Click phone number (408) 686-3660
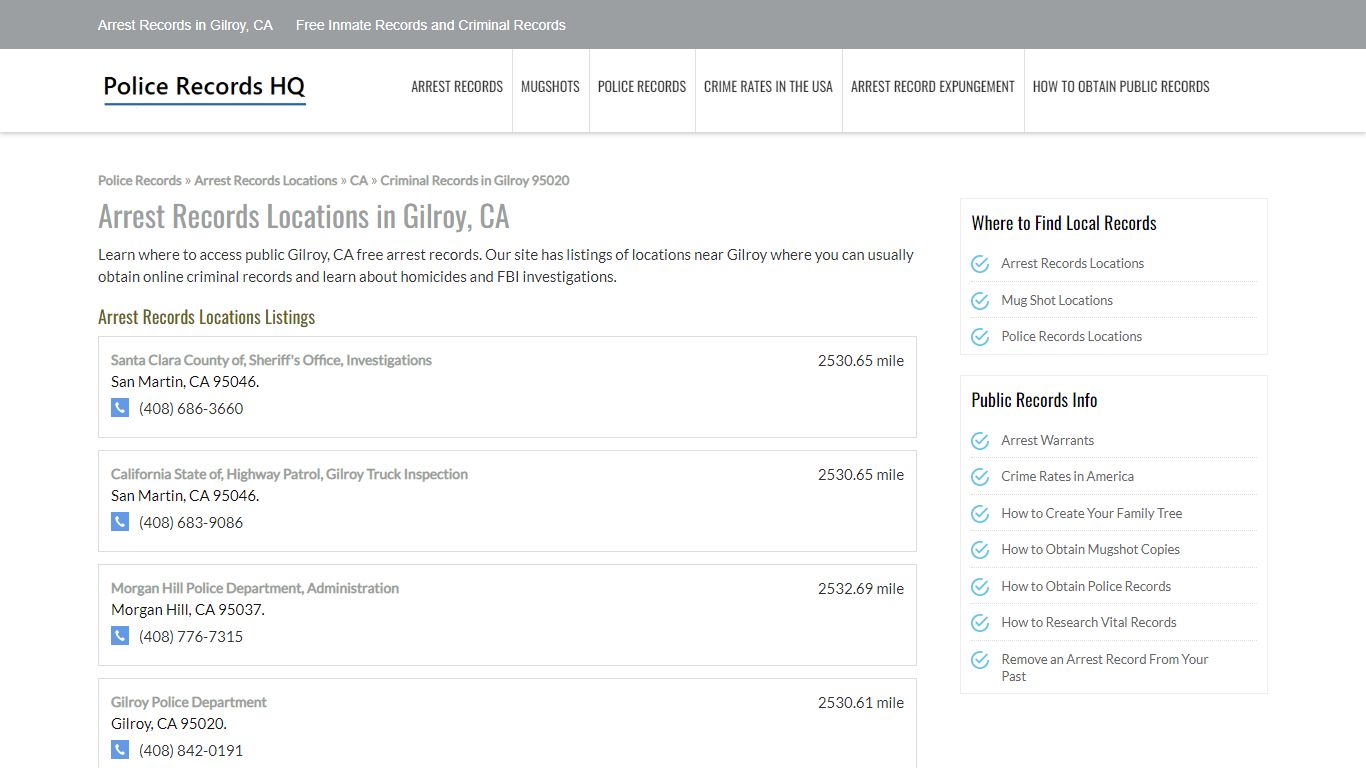This screenshot has width=1366, height=768. click(191, 408)
